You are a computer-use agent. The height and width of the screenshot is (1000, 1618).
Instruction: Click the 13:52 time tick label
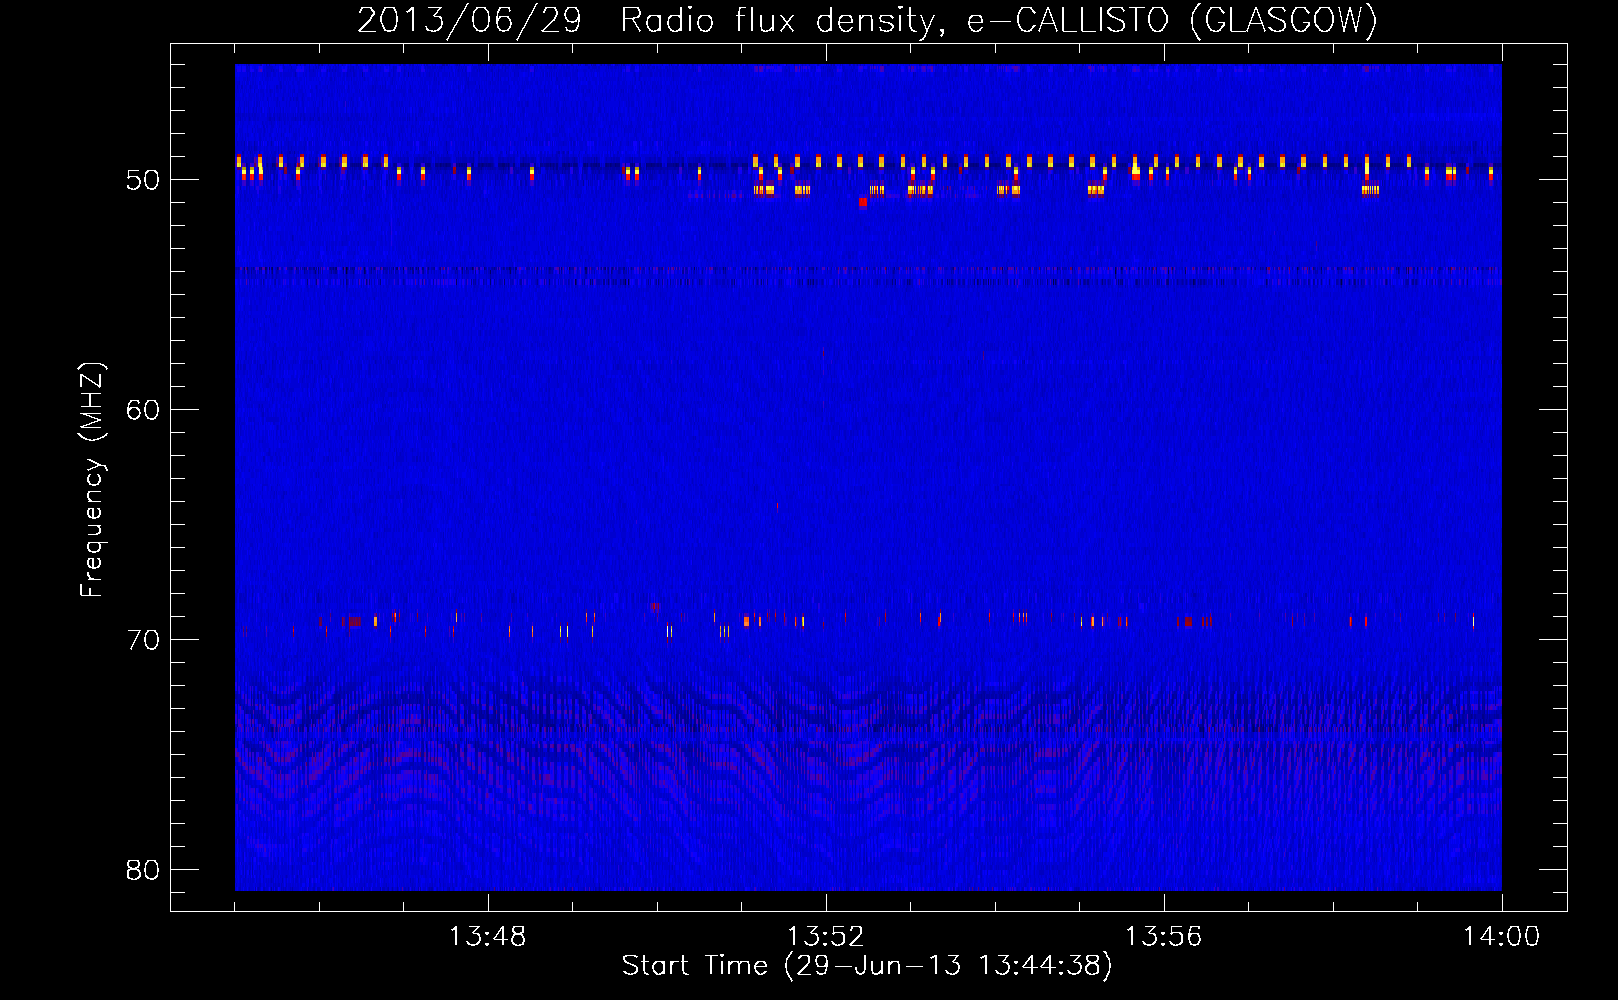pos(825,937)
